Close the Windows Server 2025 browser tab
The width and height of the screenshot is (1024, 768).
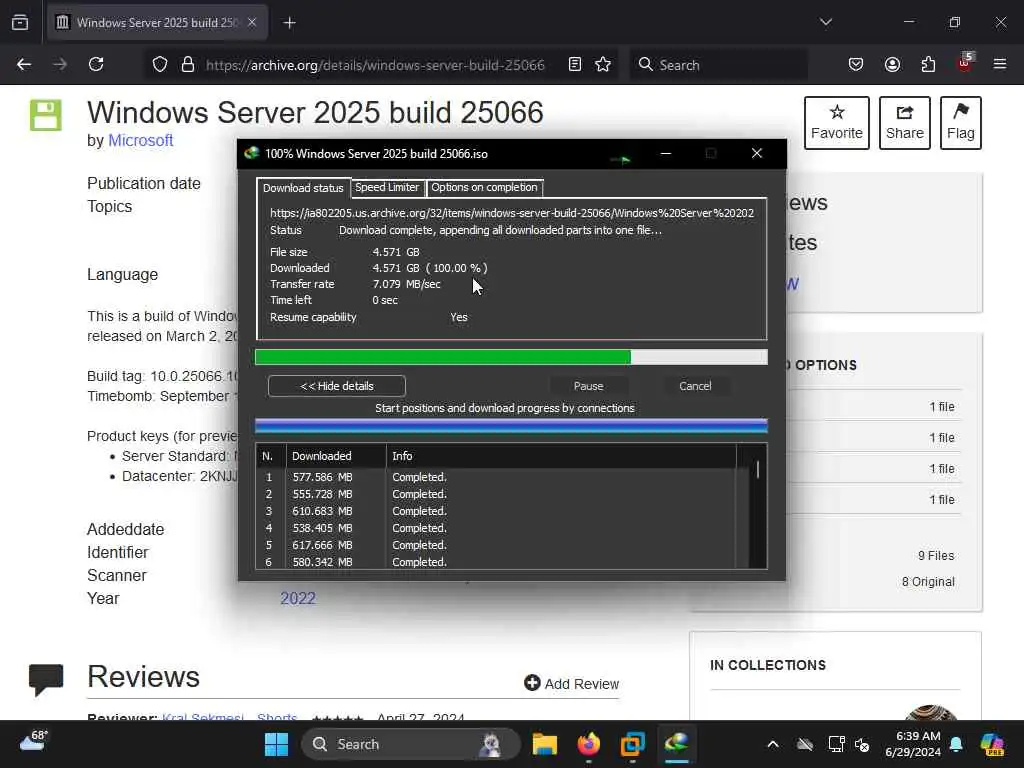[252, 22]
